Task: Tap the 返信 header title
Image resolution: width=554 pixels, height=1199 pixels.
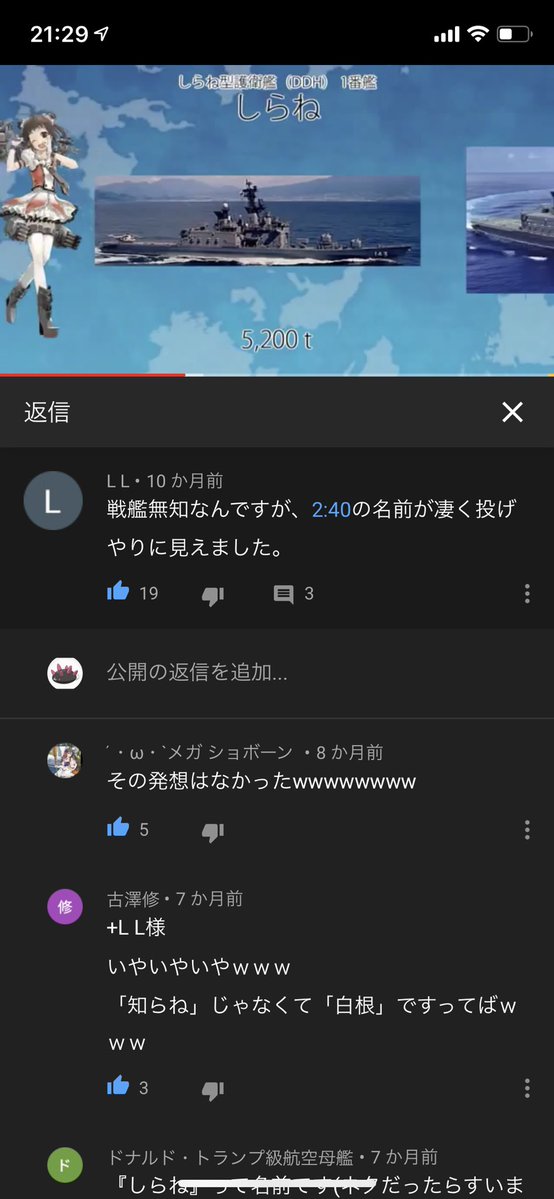Action: [x=47, y=412]
